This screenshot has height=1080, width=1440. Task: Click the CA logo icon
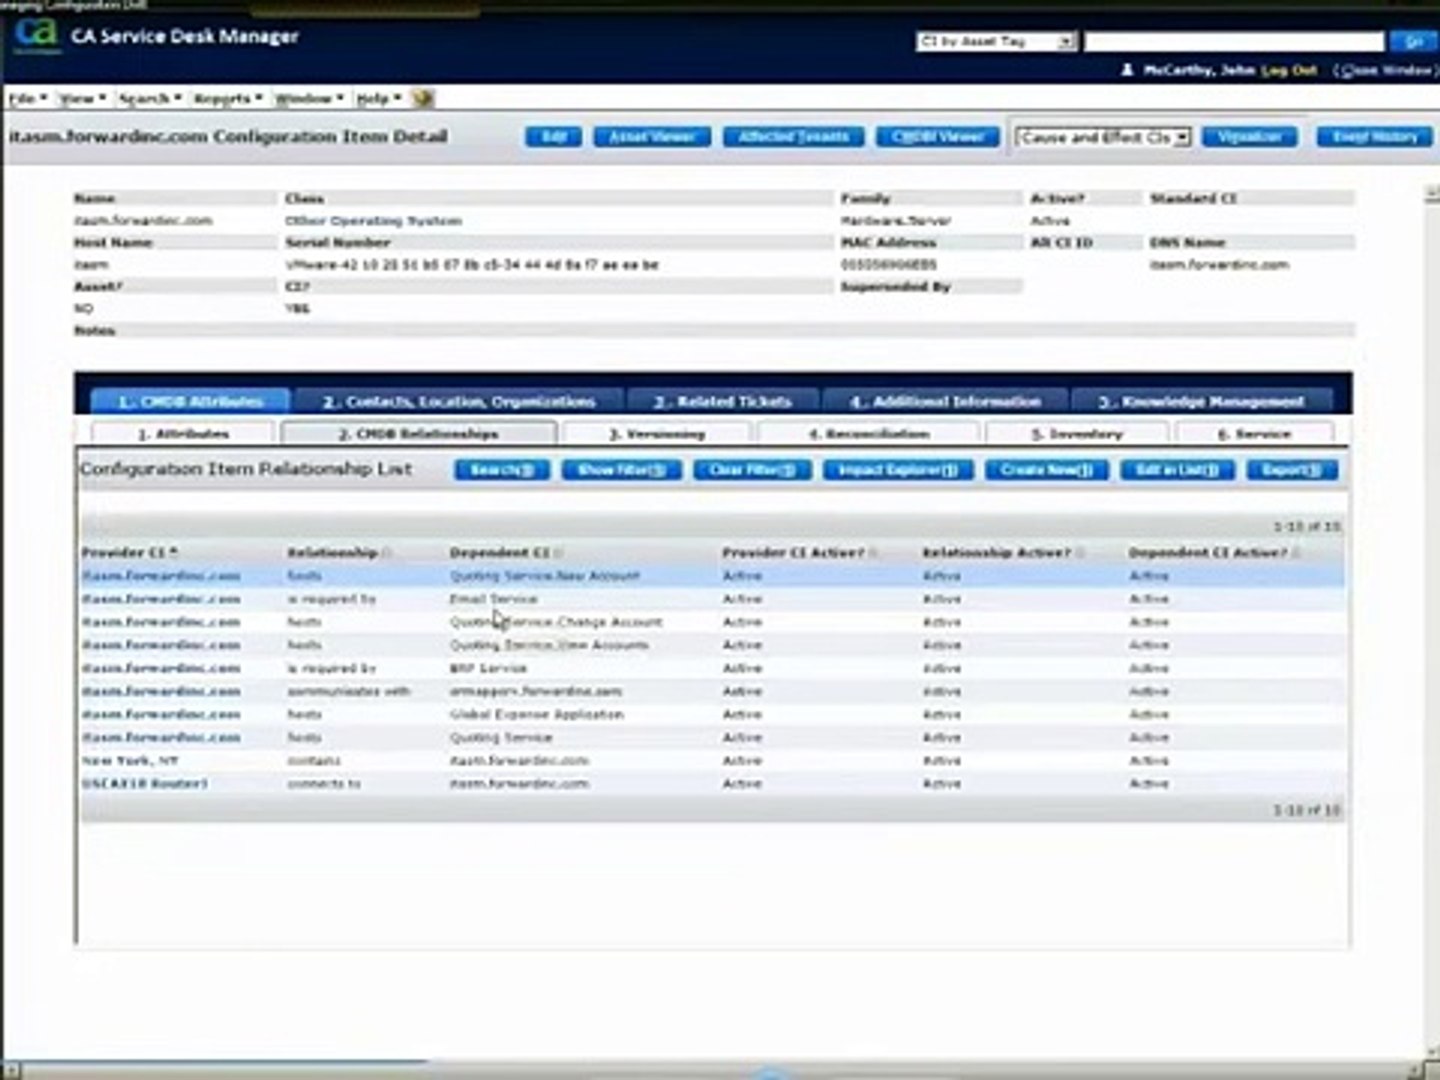(x=36, y=34)
